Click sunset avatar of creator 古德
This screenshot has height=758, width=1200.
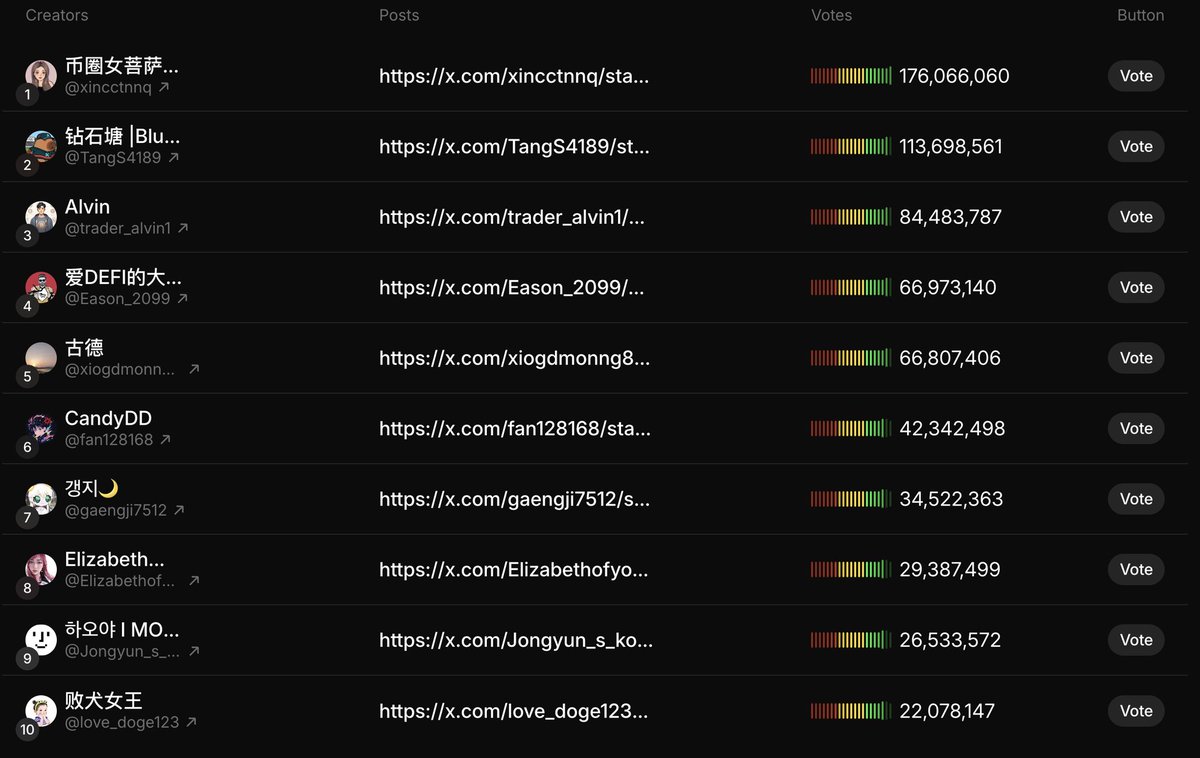click(41, 357)
